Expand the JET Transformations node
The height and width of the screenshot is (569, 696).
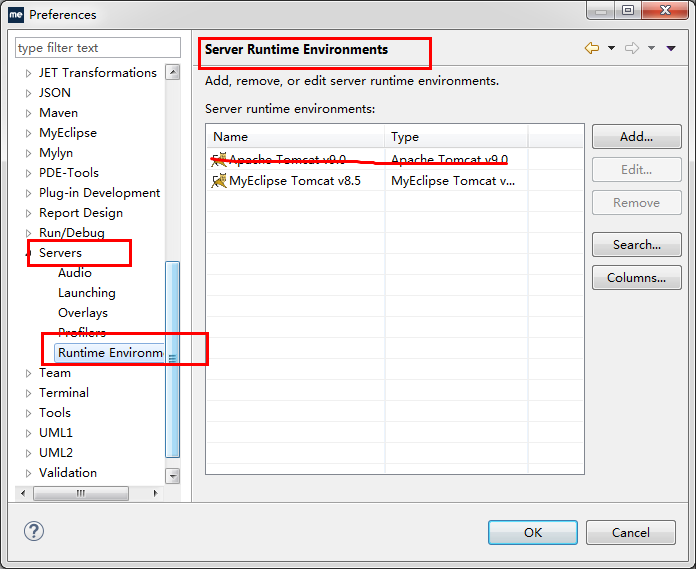tap(28, 73)
